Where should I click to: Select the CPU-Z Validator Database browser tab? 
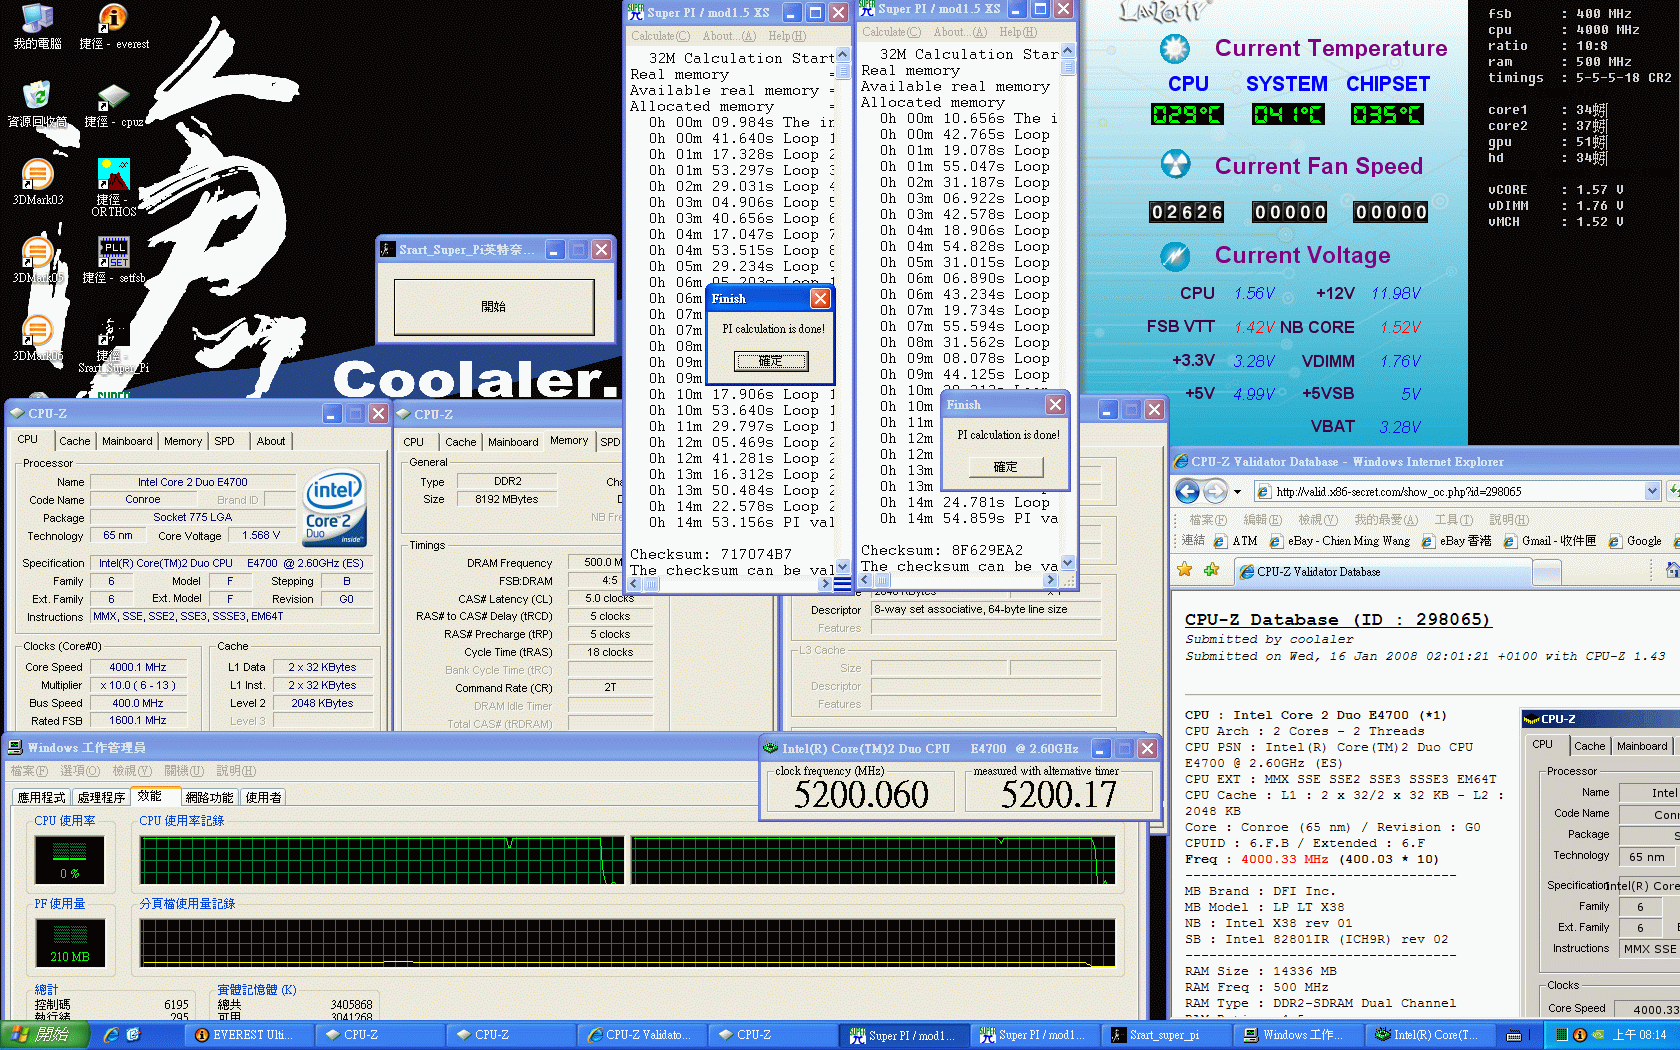1383,572
